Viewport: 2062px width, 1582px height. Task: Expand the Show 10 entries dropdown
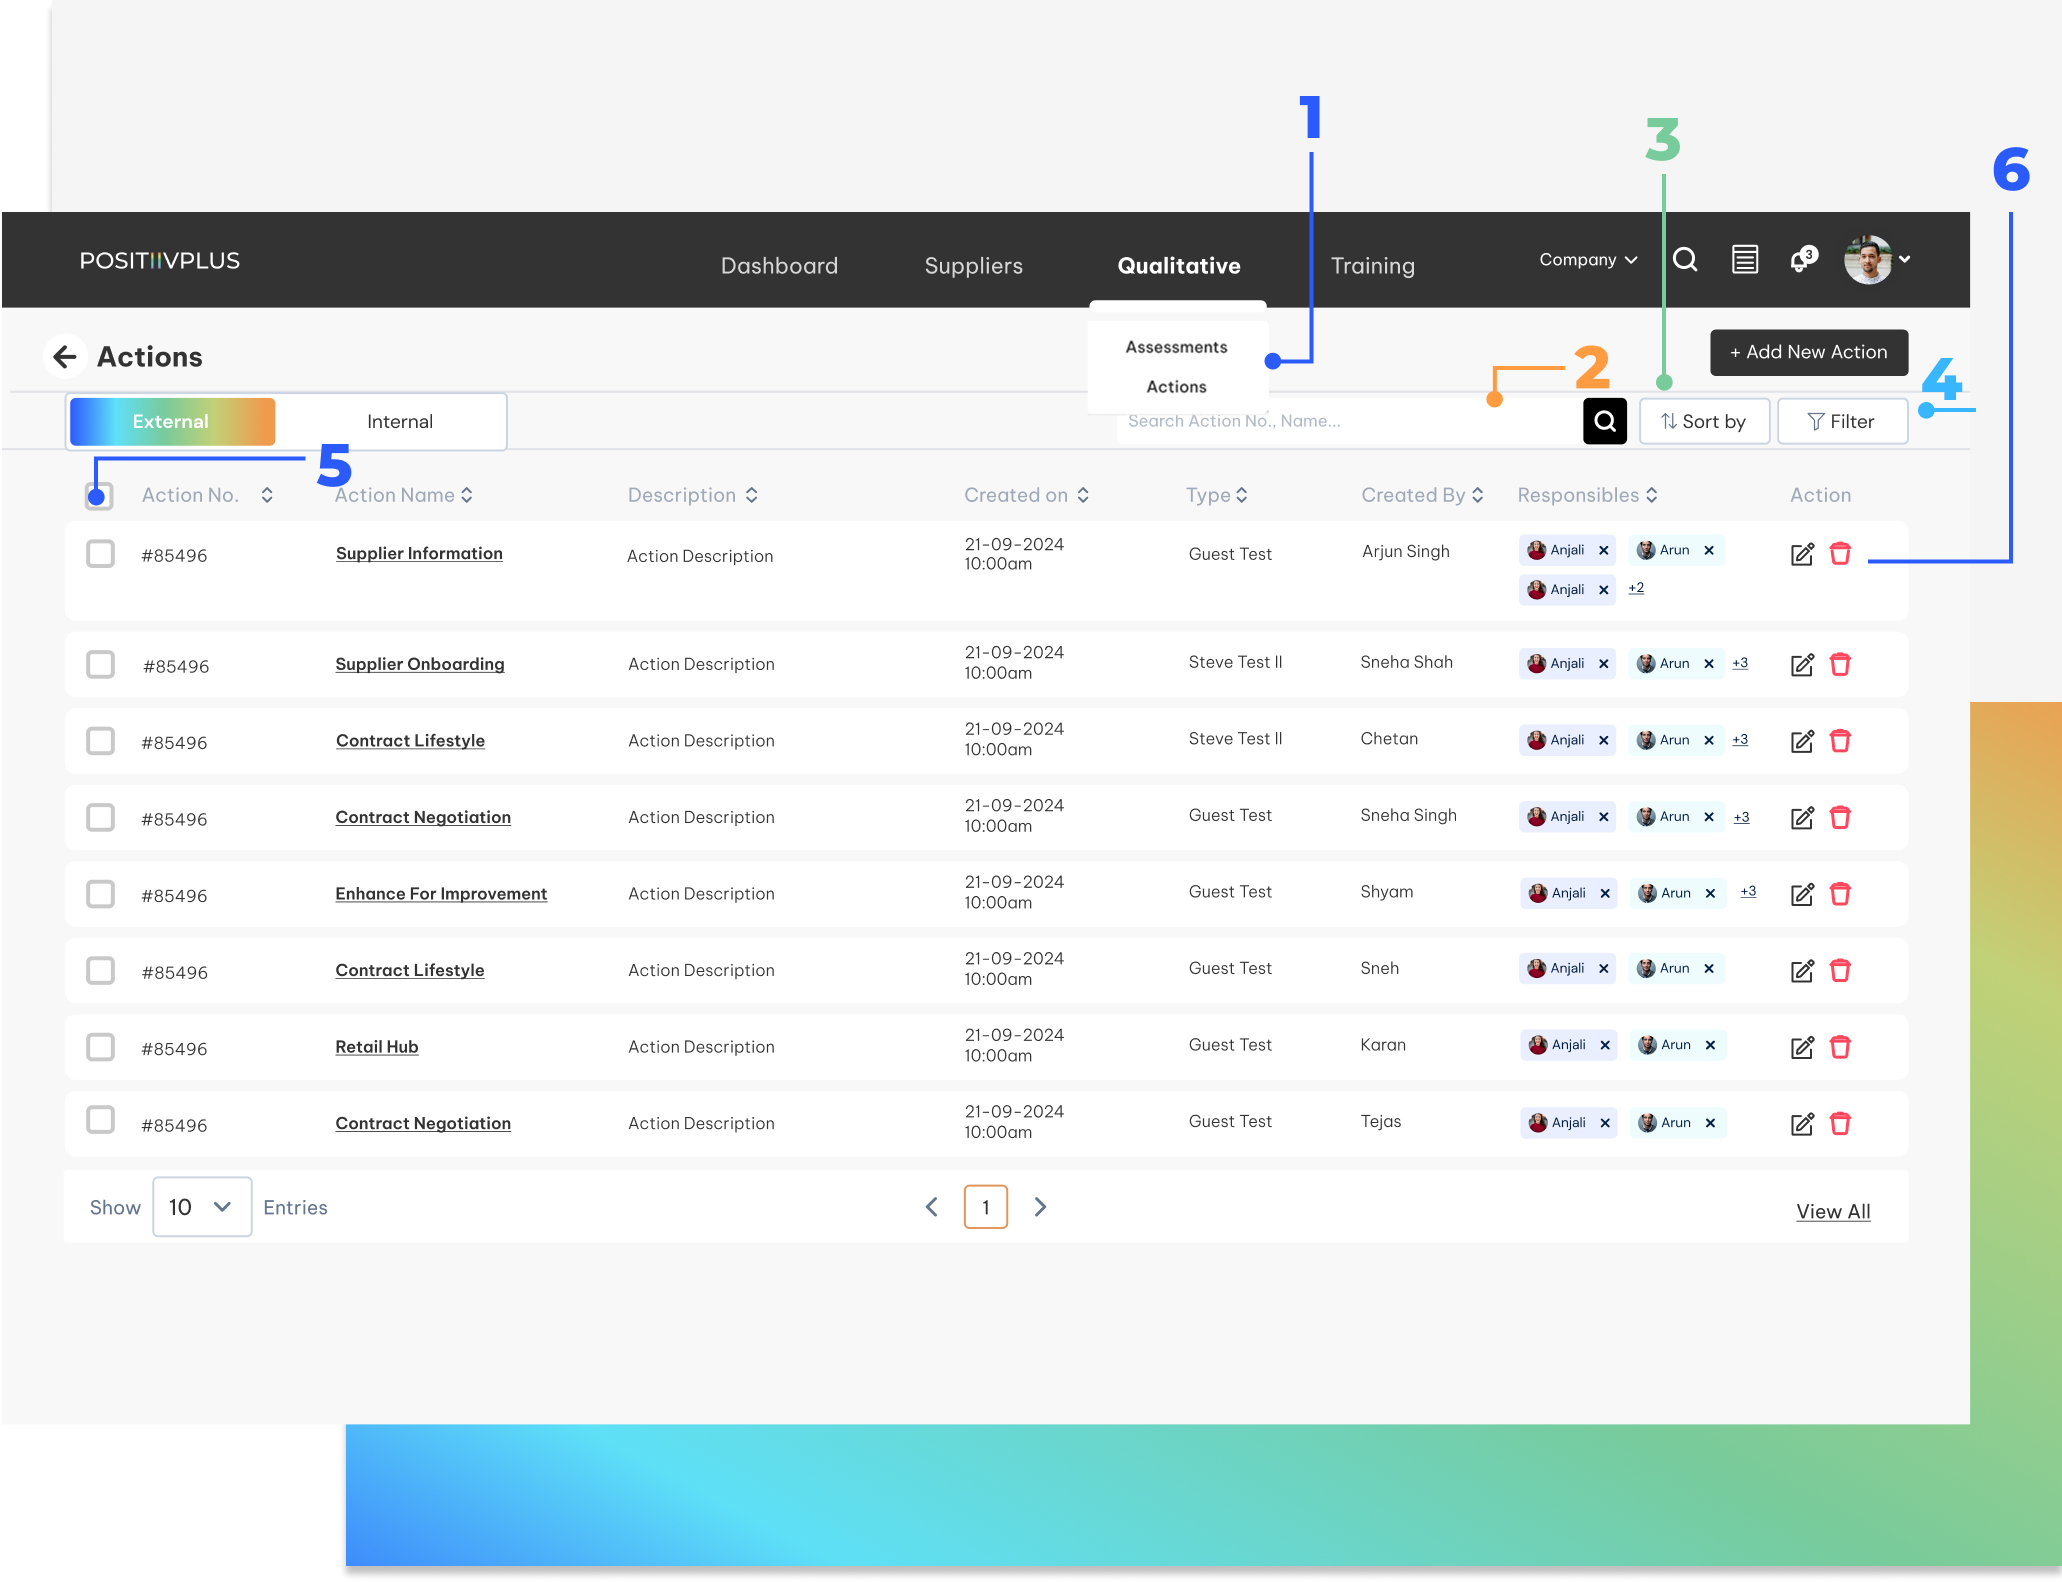(202, 1207)
